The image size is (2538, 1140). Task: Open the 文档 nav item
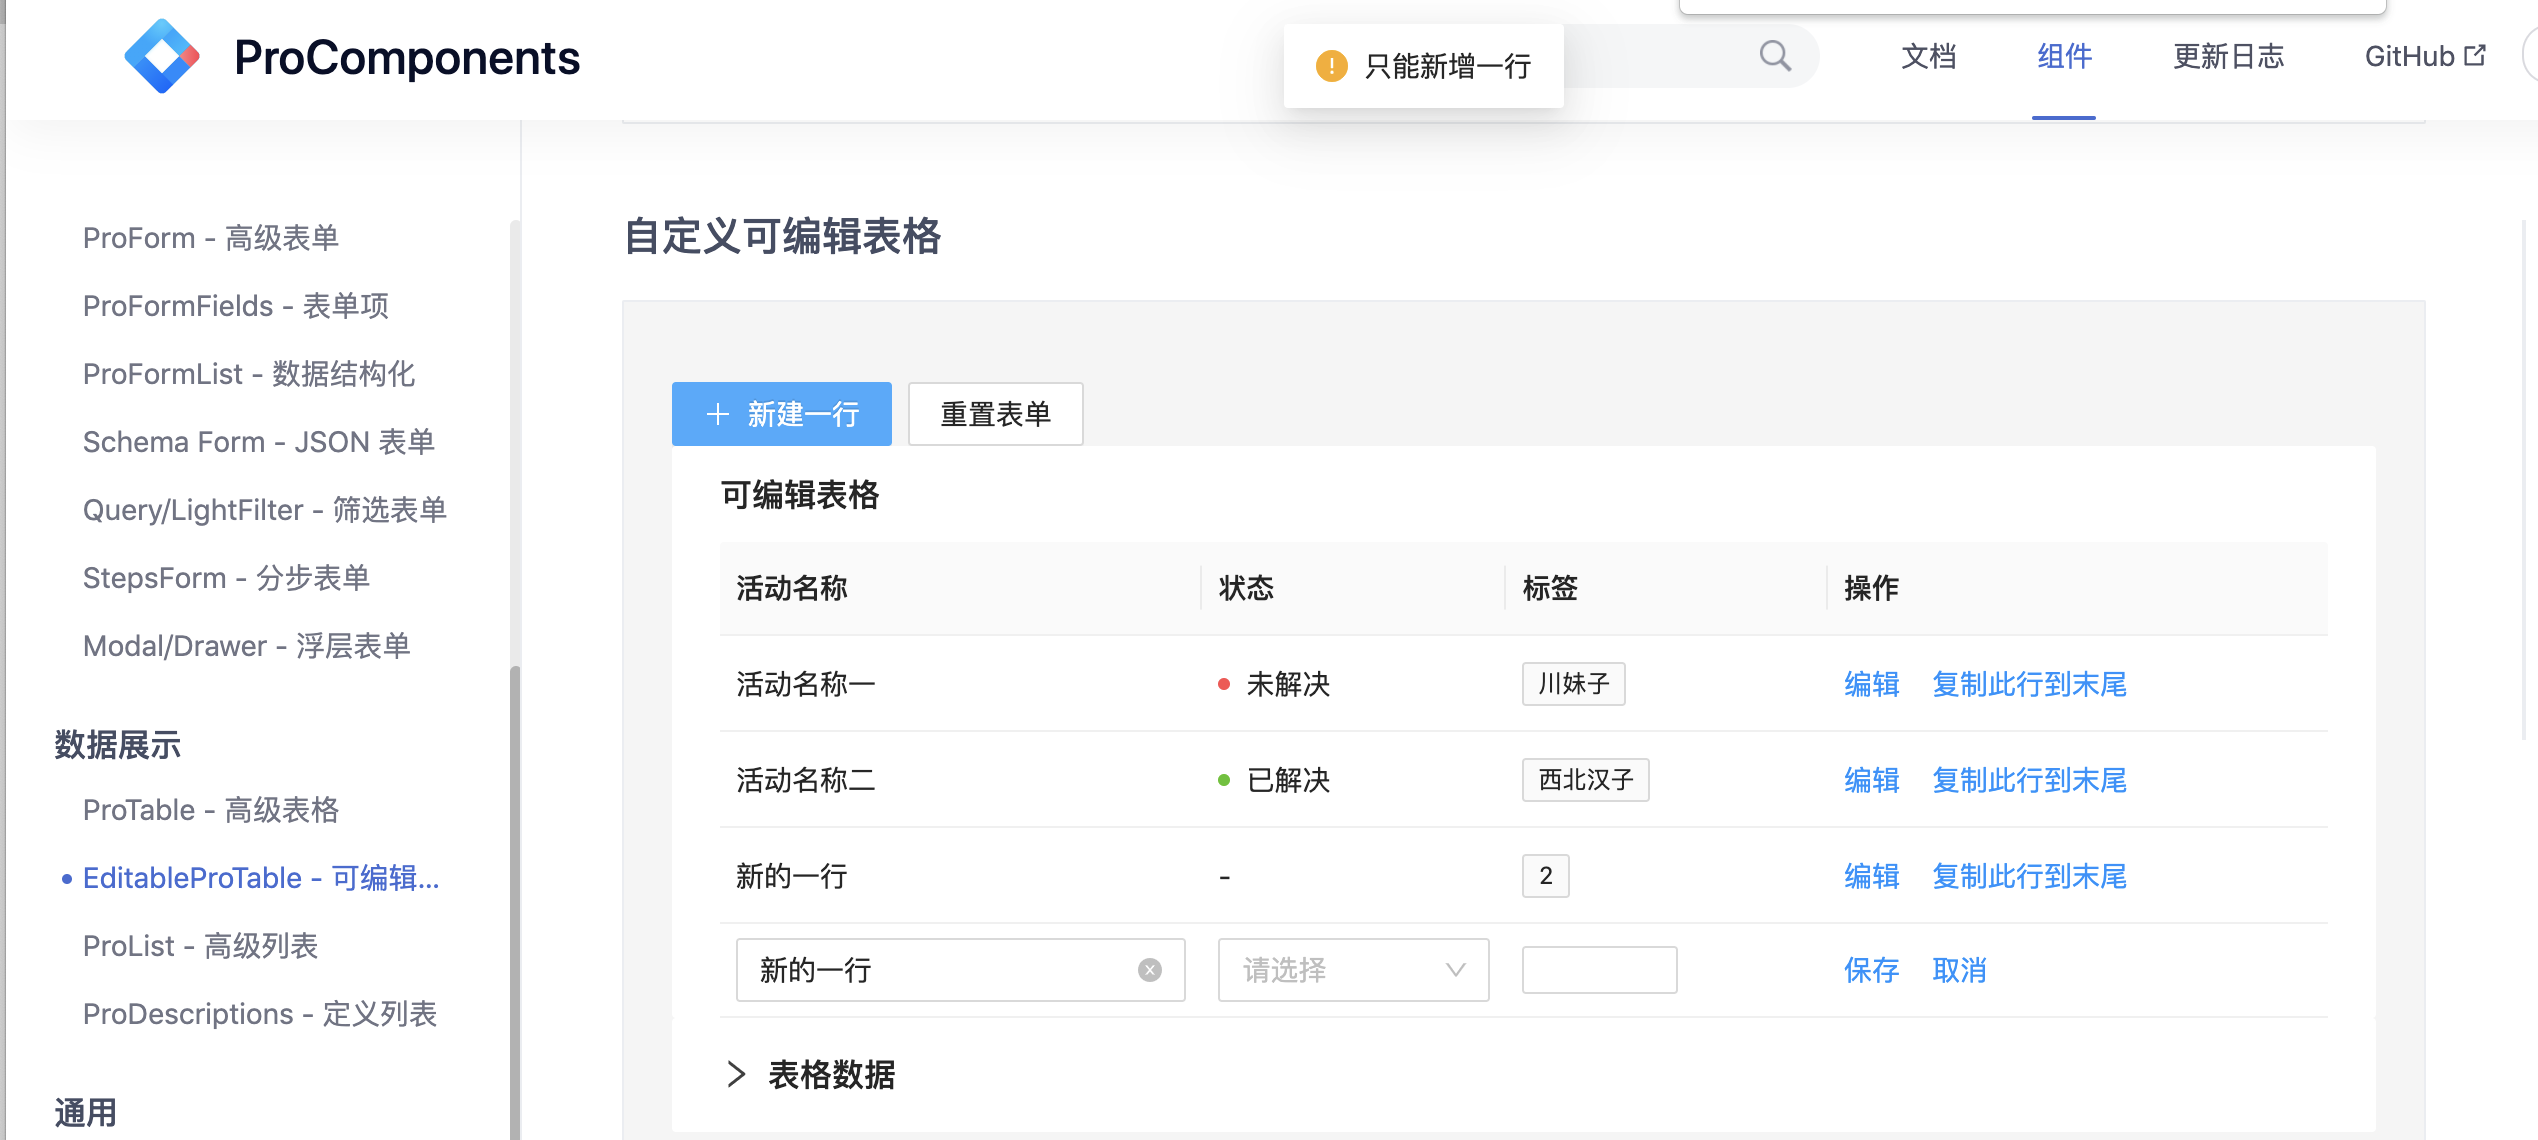pos(1929,57)
